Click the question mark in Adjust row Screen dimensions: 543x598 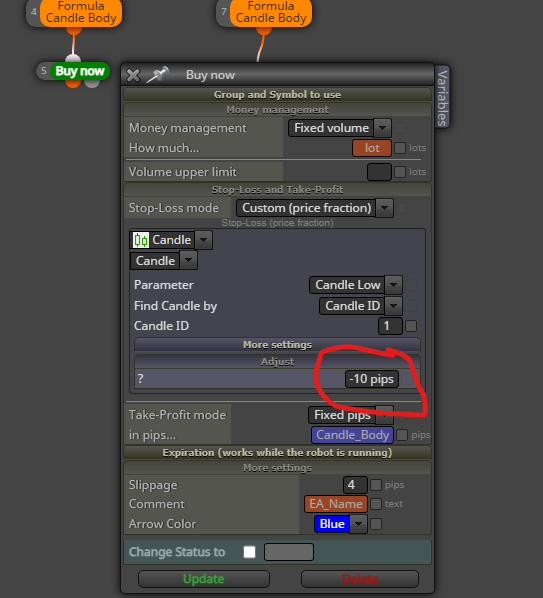(x=141, y=379)
